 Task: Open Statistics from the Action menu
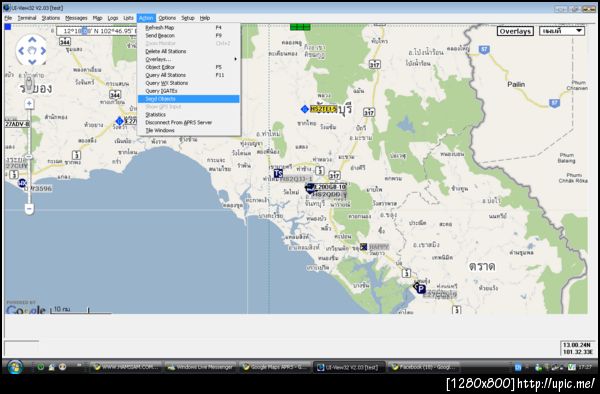point(189,115)
